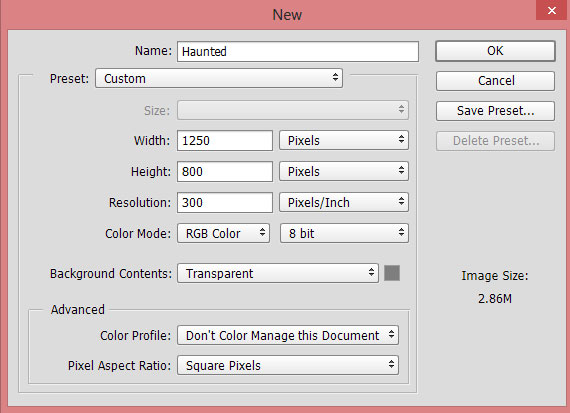570x413 pixels.
Task: Click the gray background color swatch
Action: [x=392, y=273]
